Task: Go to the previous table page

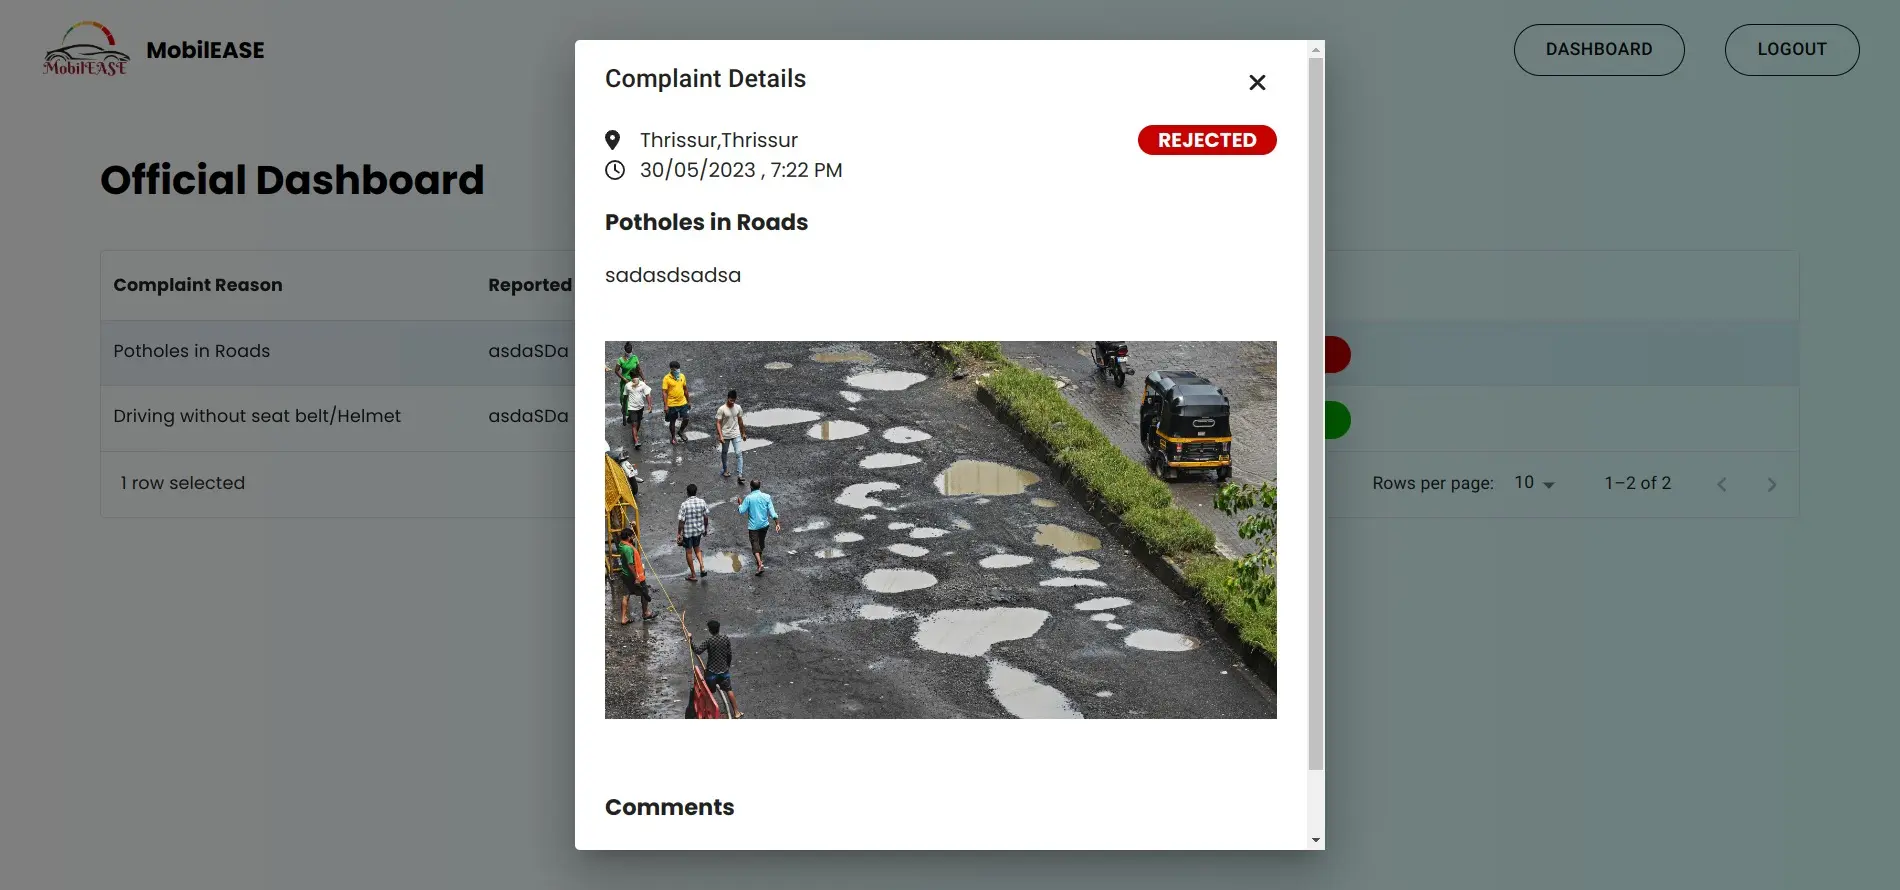Action: click(1722, 484)
